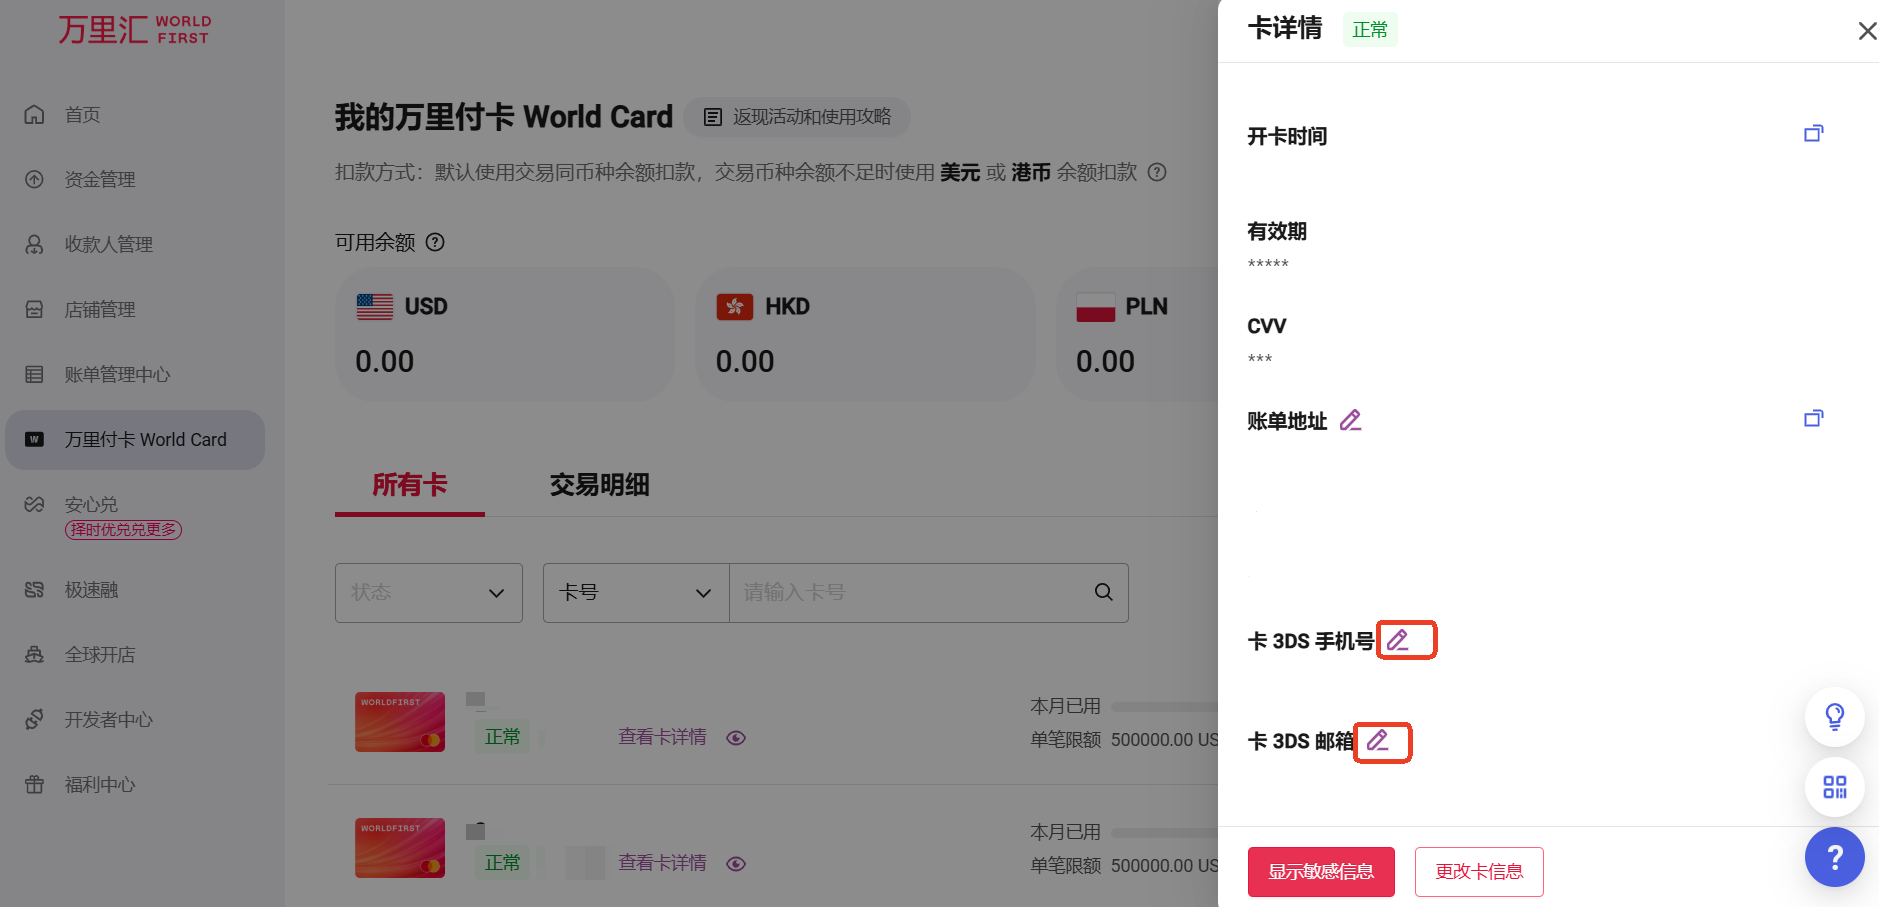Focus the 请输入卡号 search field
Image resolution: width=1879 pixels, height=907 pixels.
[908, 593]
